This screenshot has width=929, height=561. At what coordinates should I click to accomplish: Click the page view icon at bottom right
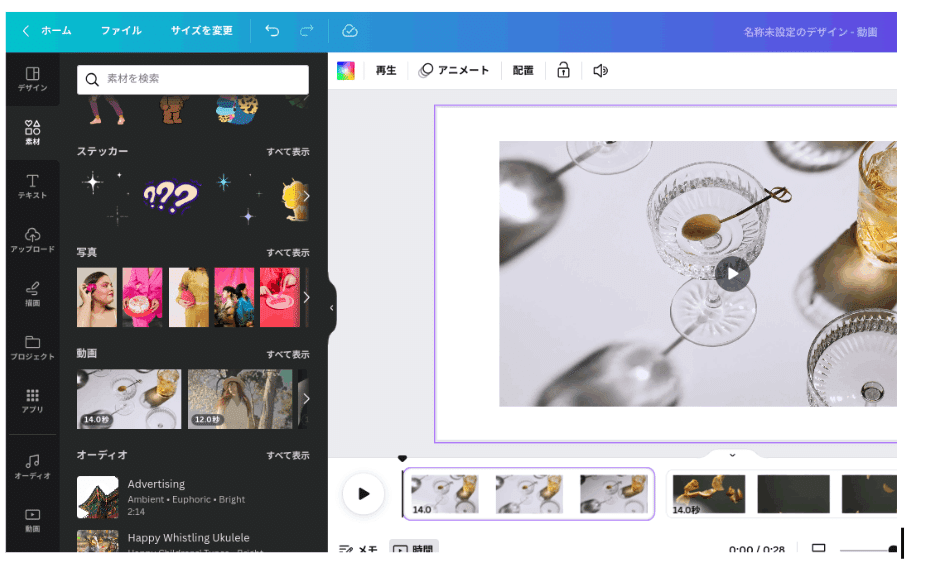click(818, 548)
